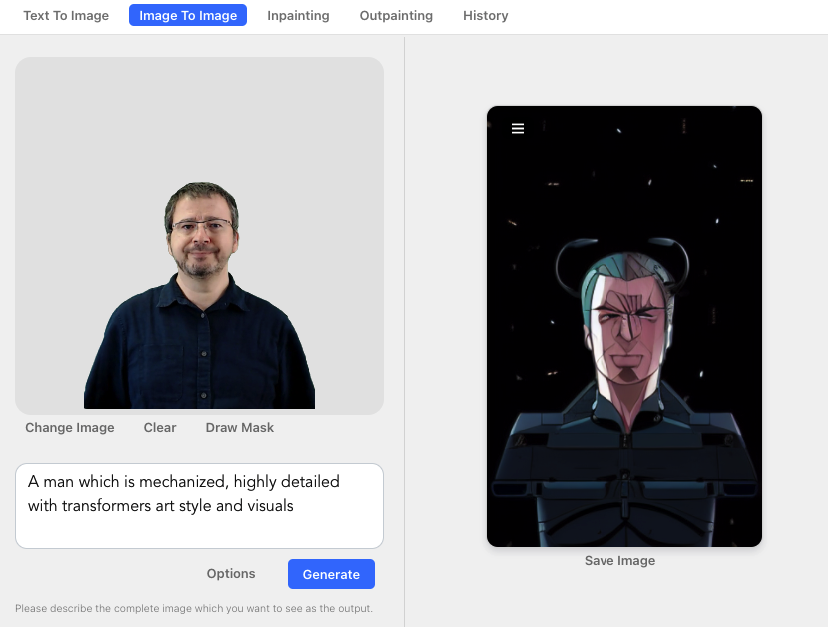828x627 pixels.
Task: Open the History tab
Action: click(x=485, y=16)
